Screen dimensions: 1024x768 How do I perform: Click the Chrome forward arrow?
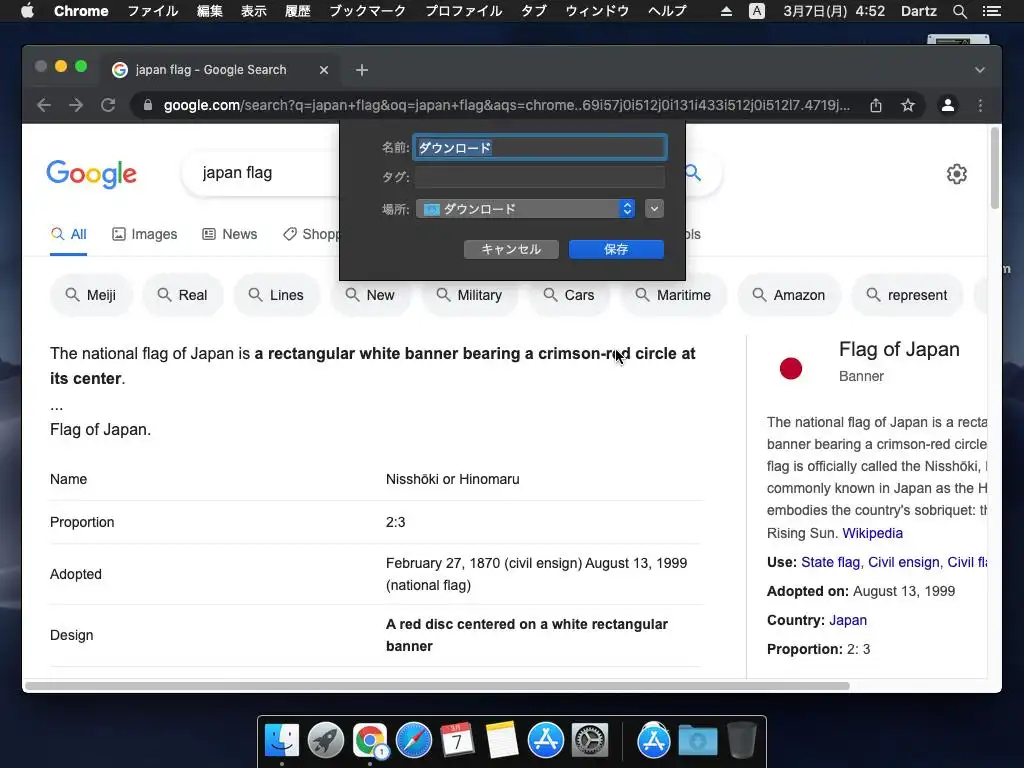click(76, 105)
